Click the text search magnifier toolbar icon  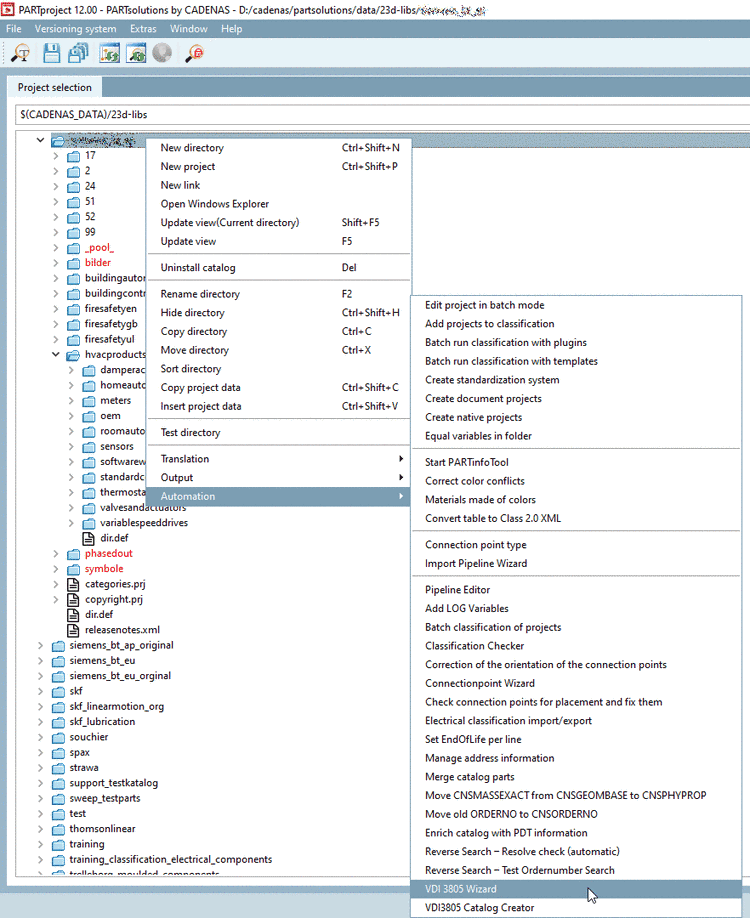pyautogui.click(x=21, y=53)
